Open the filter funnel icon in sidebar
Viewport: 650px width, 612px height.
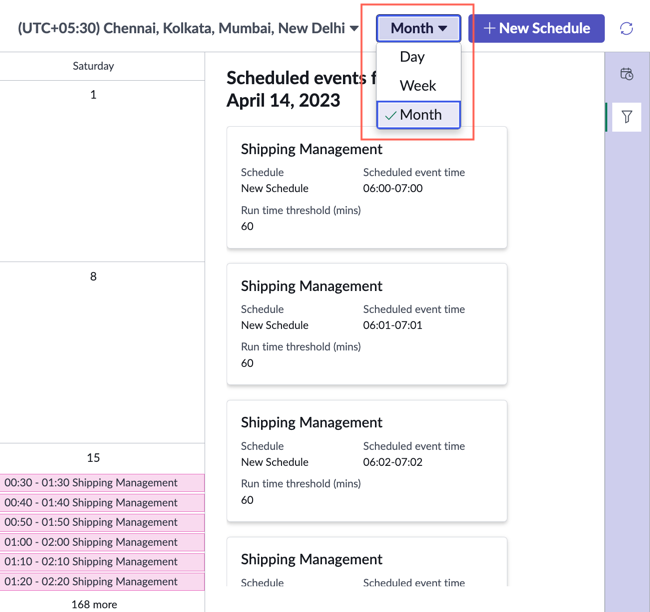[626, 117]
